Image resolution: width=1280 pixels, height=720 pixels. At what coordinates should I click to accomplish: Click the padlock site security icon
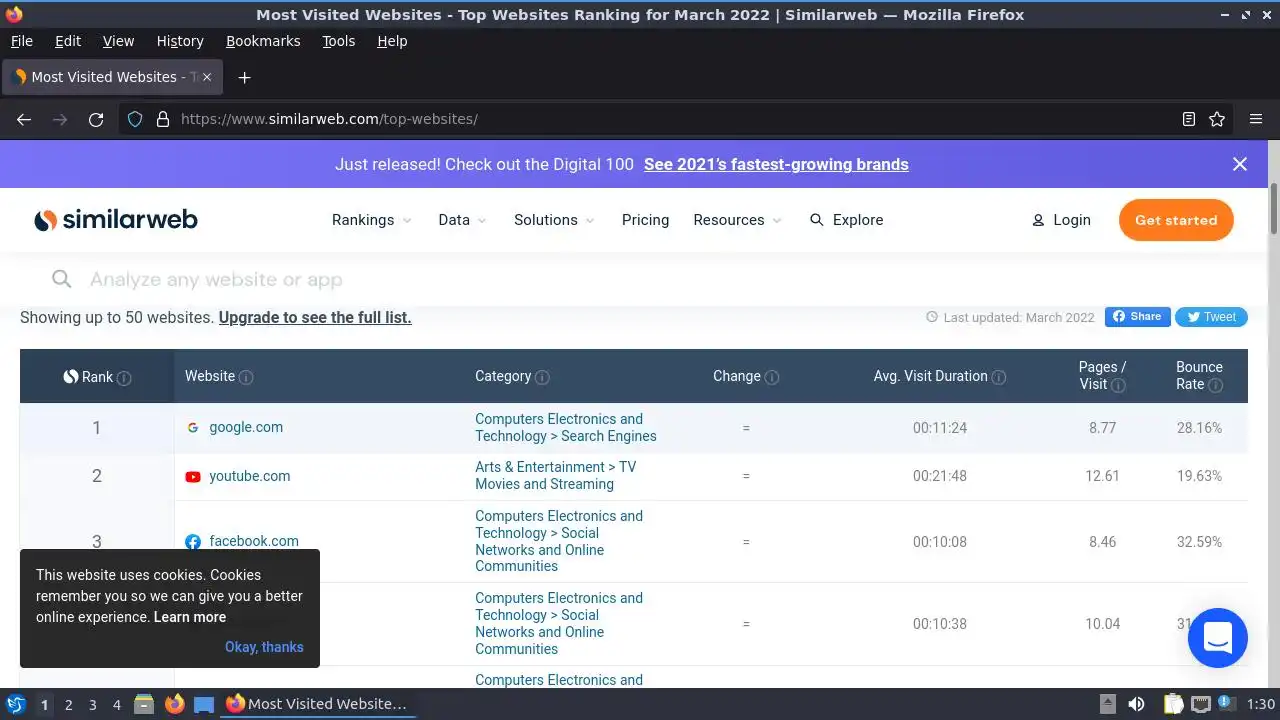[163, 119]
